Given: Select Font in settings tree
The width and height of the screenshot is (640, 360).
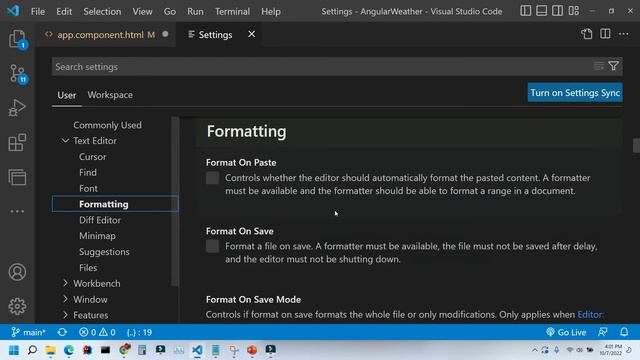Looking at the screenshot, I should click(x=88, y=188).
